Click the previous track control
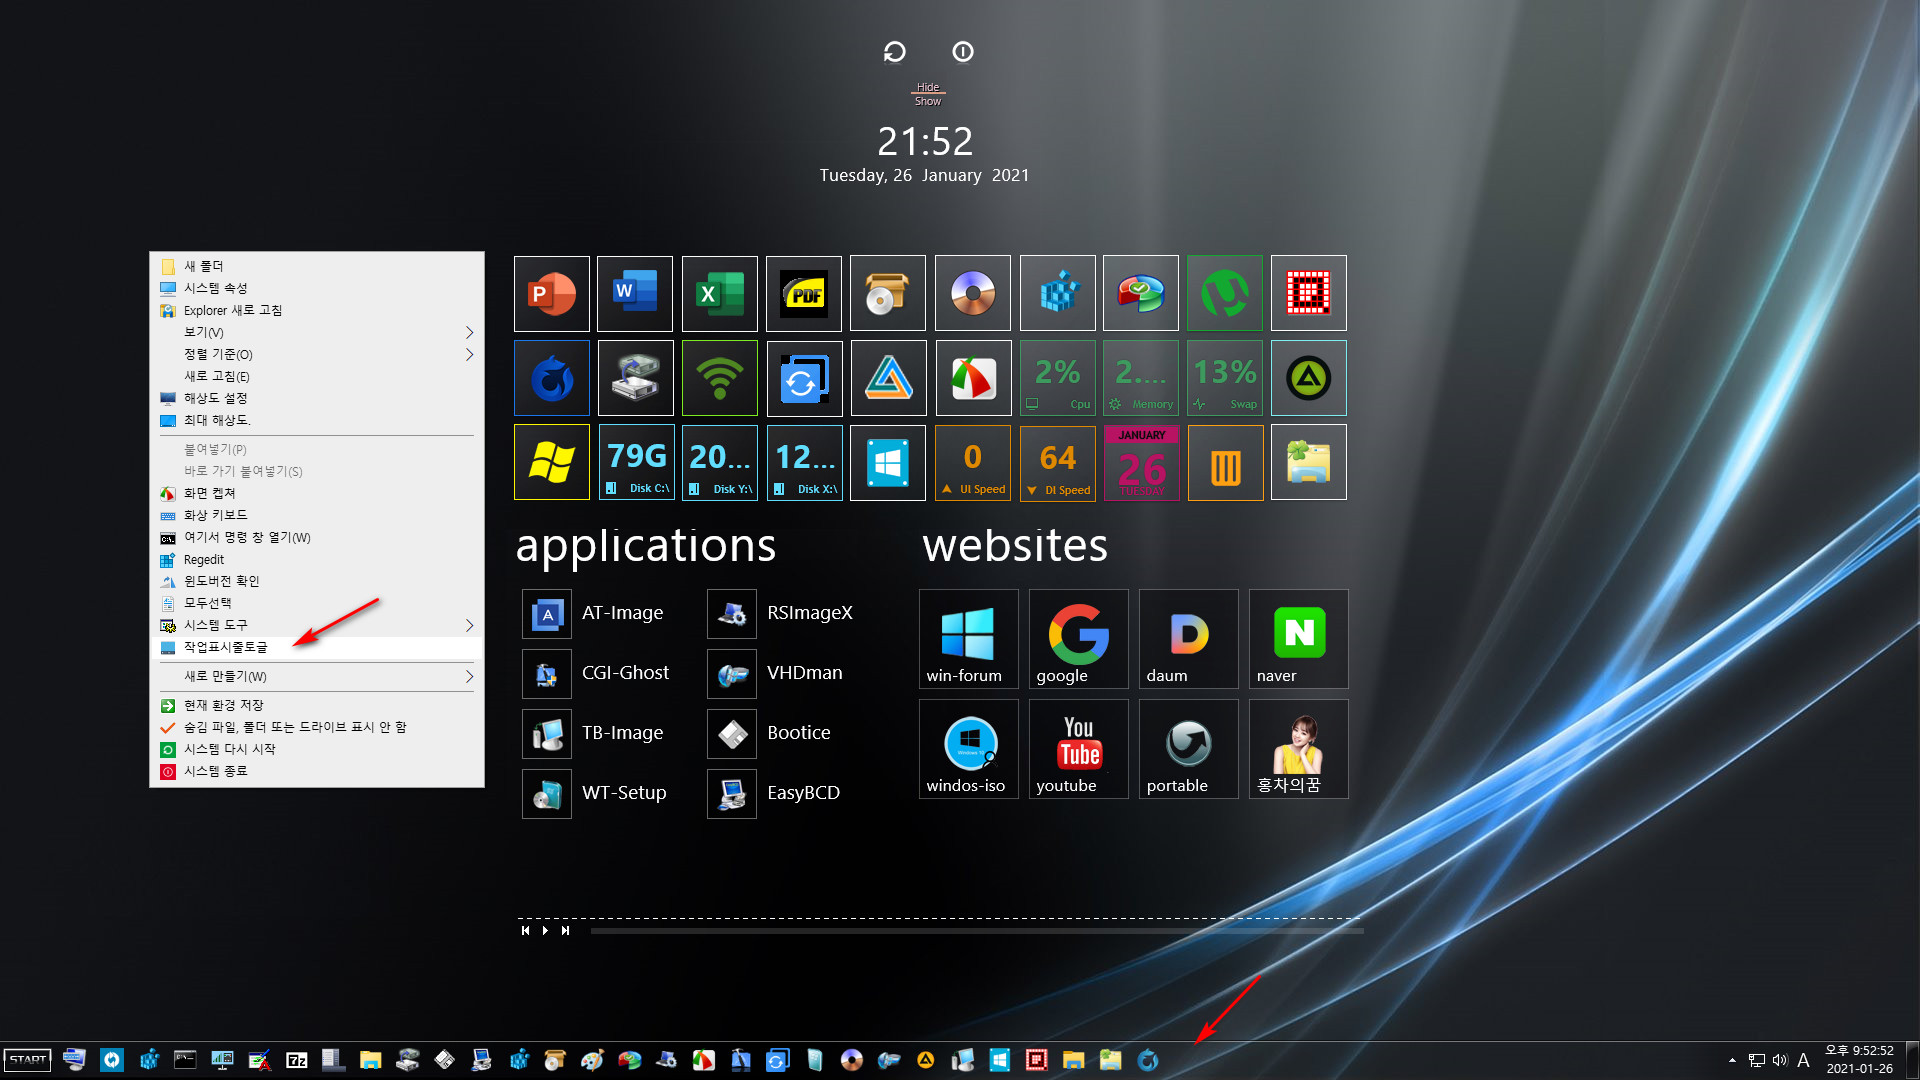The width and height of the screenshot is (1920, 1080). (525, 930)
